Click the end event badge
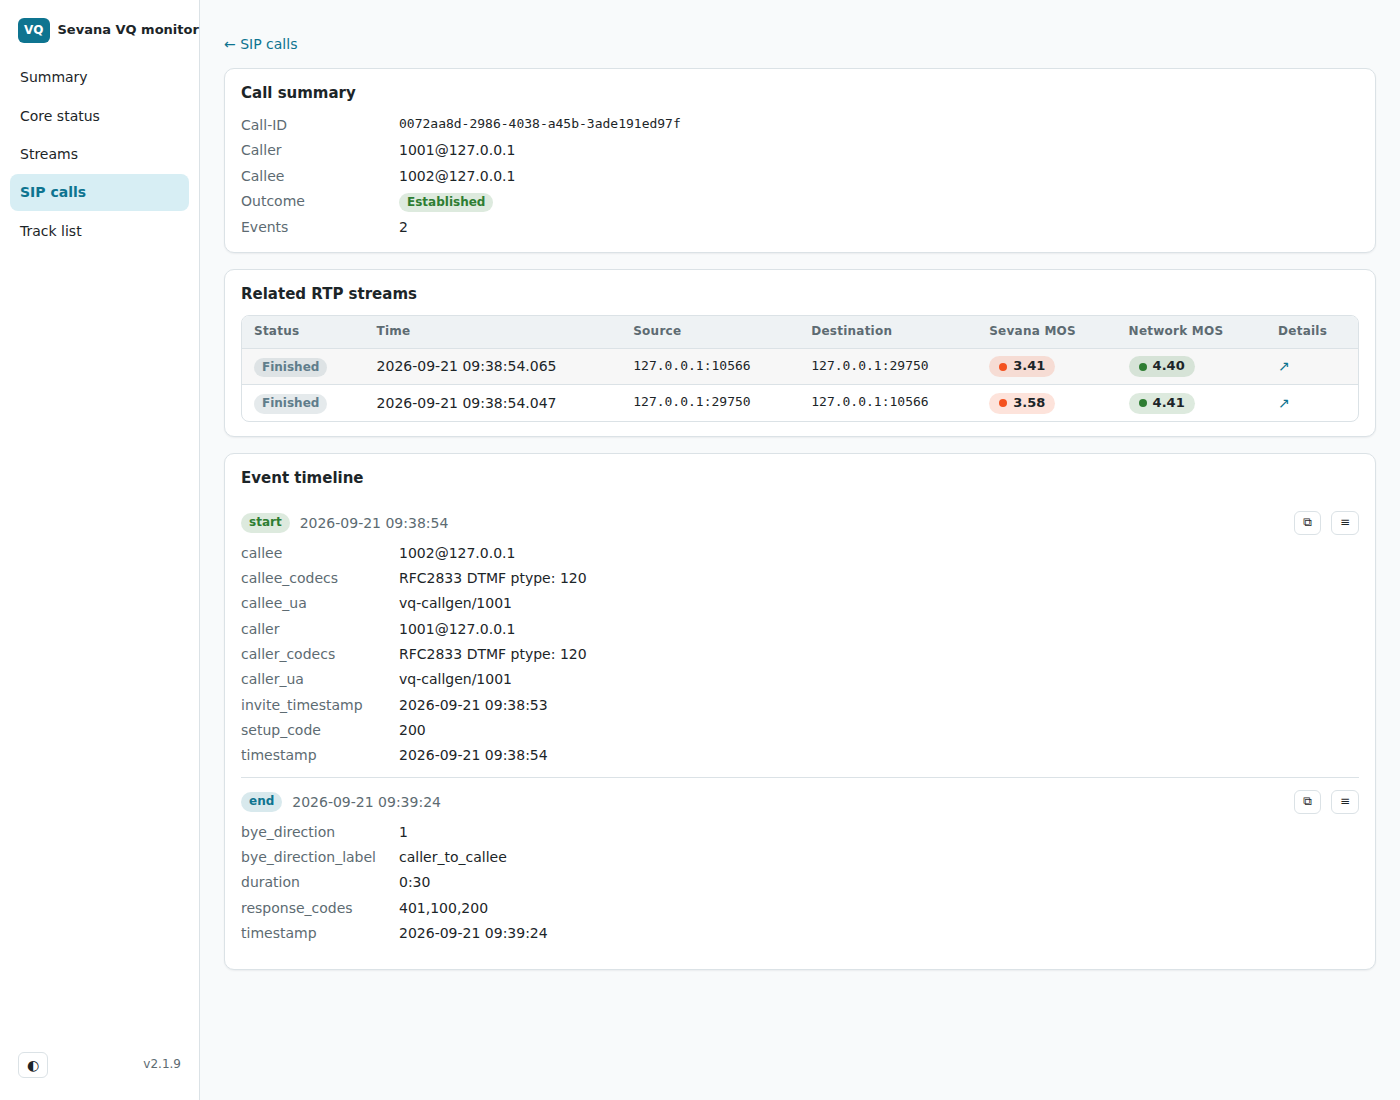The image size is (1400, 1100). (x=261, y=801)
